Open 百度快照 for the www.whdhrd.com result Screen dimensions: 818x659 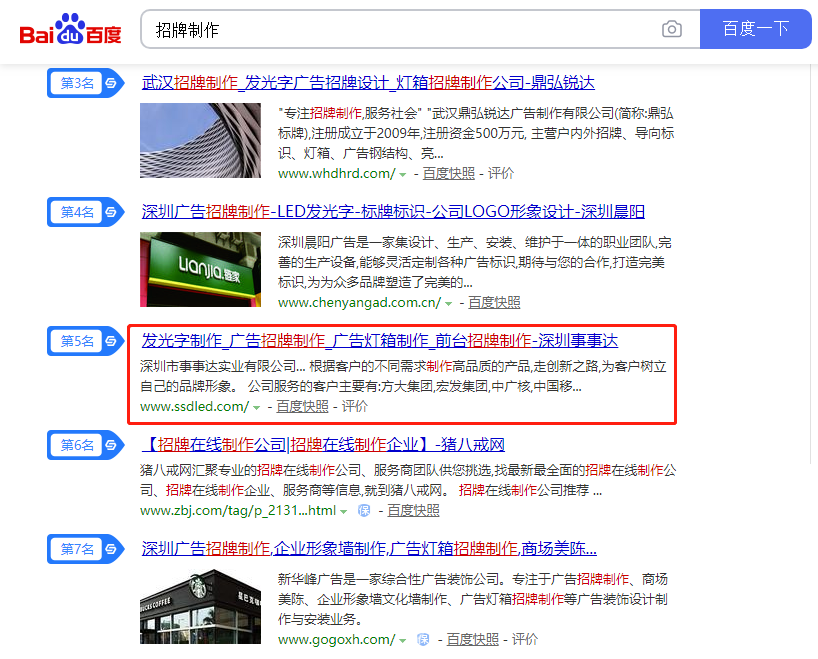point(449,173)
